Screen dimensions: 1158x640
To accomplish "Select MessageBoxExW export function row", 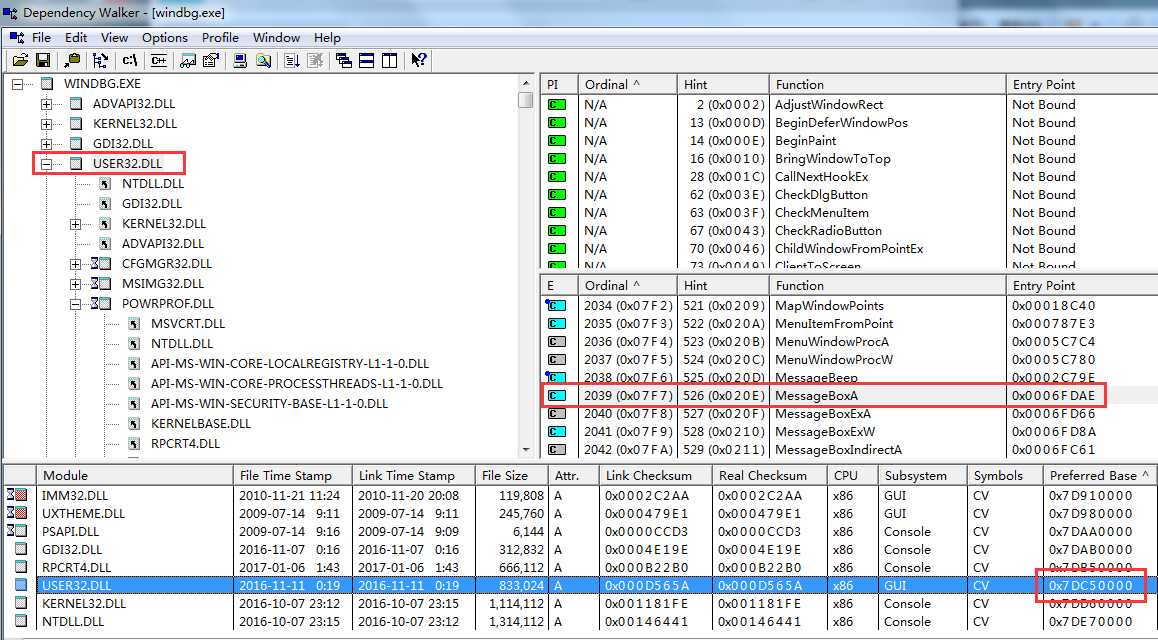I will click(849, 431).
